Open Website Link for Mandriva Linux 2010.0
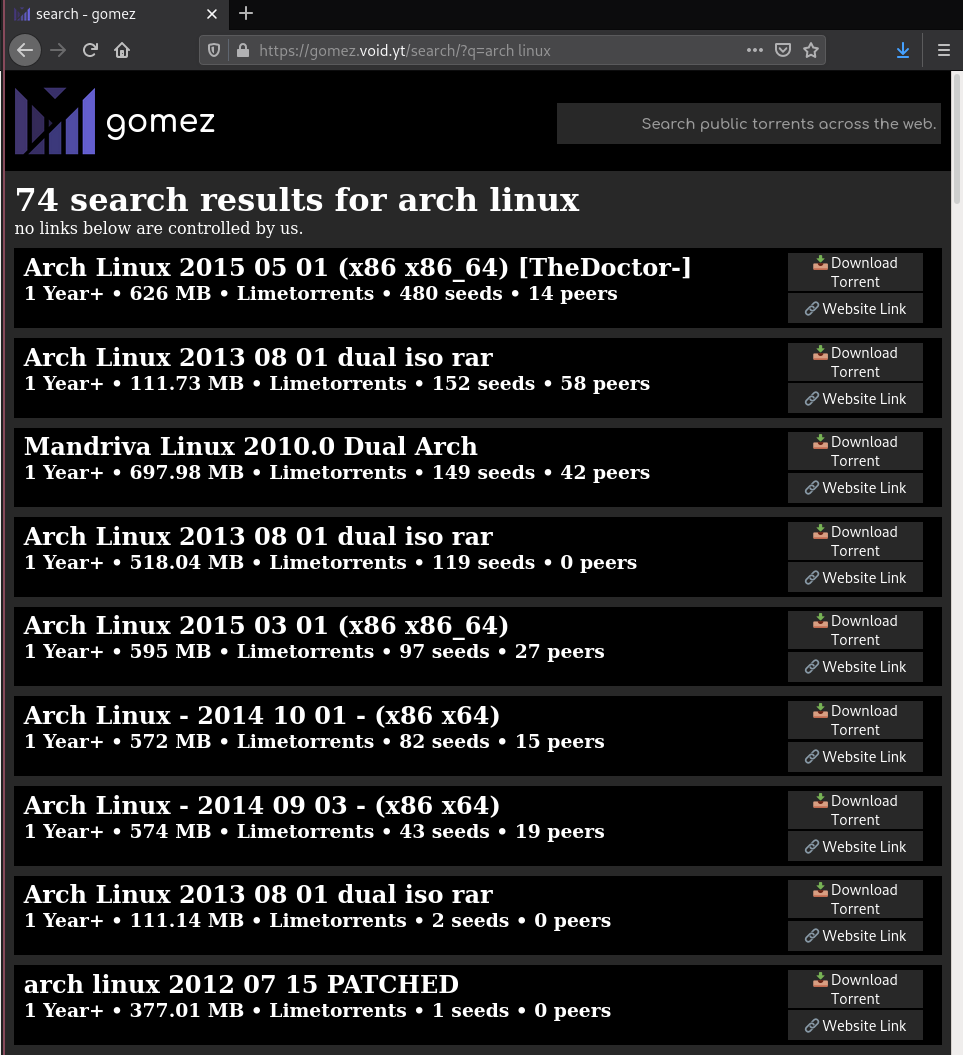963x1055 pixels. (x=855, y=488)
